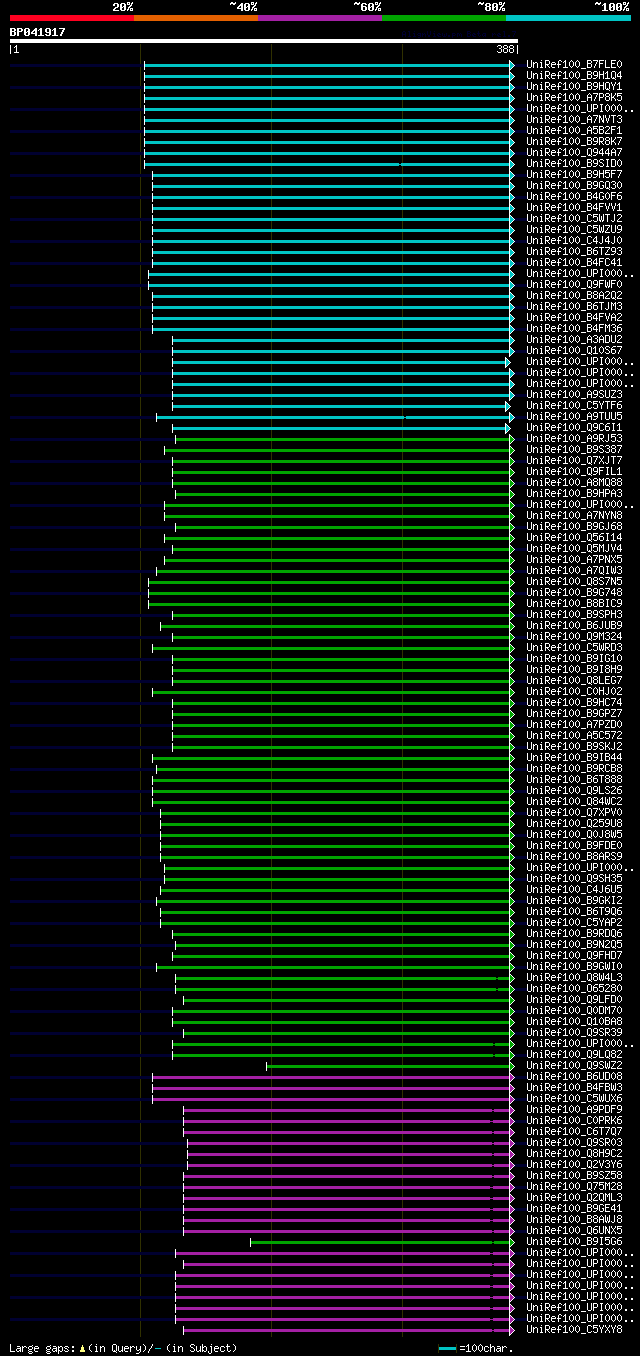Open hit UniRef100_Q259U8

coord(574,824)
